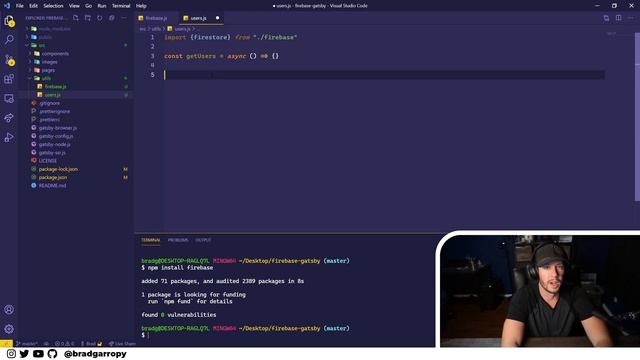Select the TERMINAL panel tab
The width and height of the screenshot is (640, 360).
151,240
